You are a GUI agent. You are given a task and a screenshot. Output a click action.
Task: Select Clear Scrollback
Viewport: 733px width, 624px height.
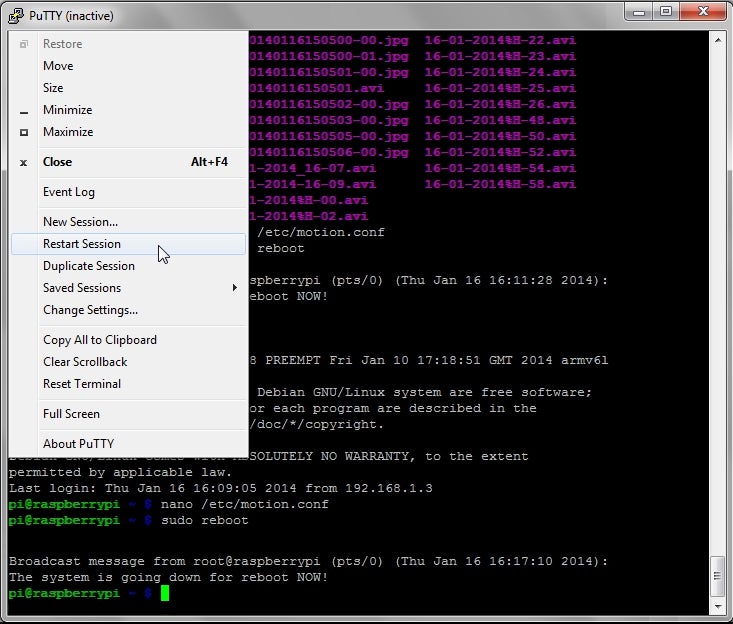click(x=129, y=362)
